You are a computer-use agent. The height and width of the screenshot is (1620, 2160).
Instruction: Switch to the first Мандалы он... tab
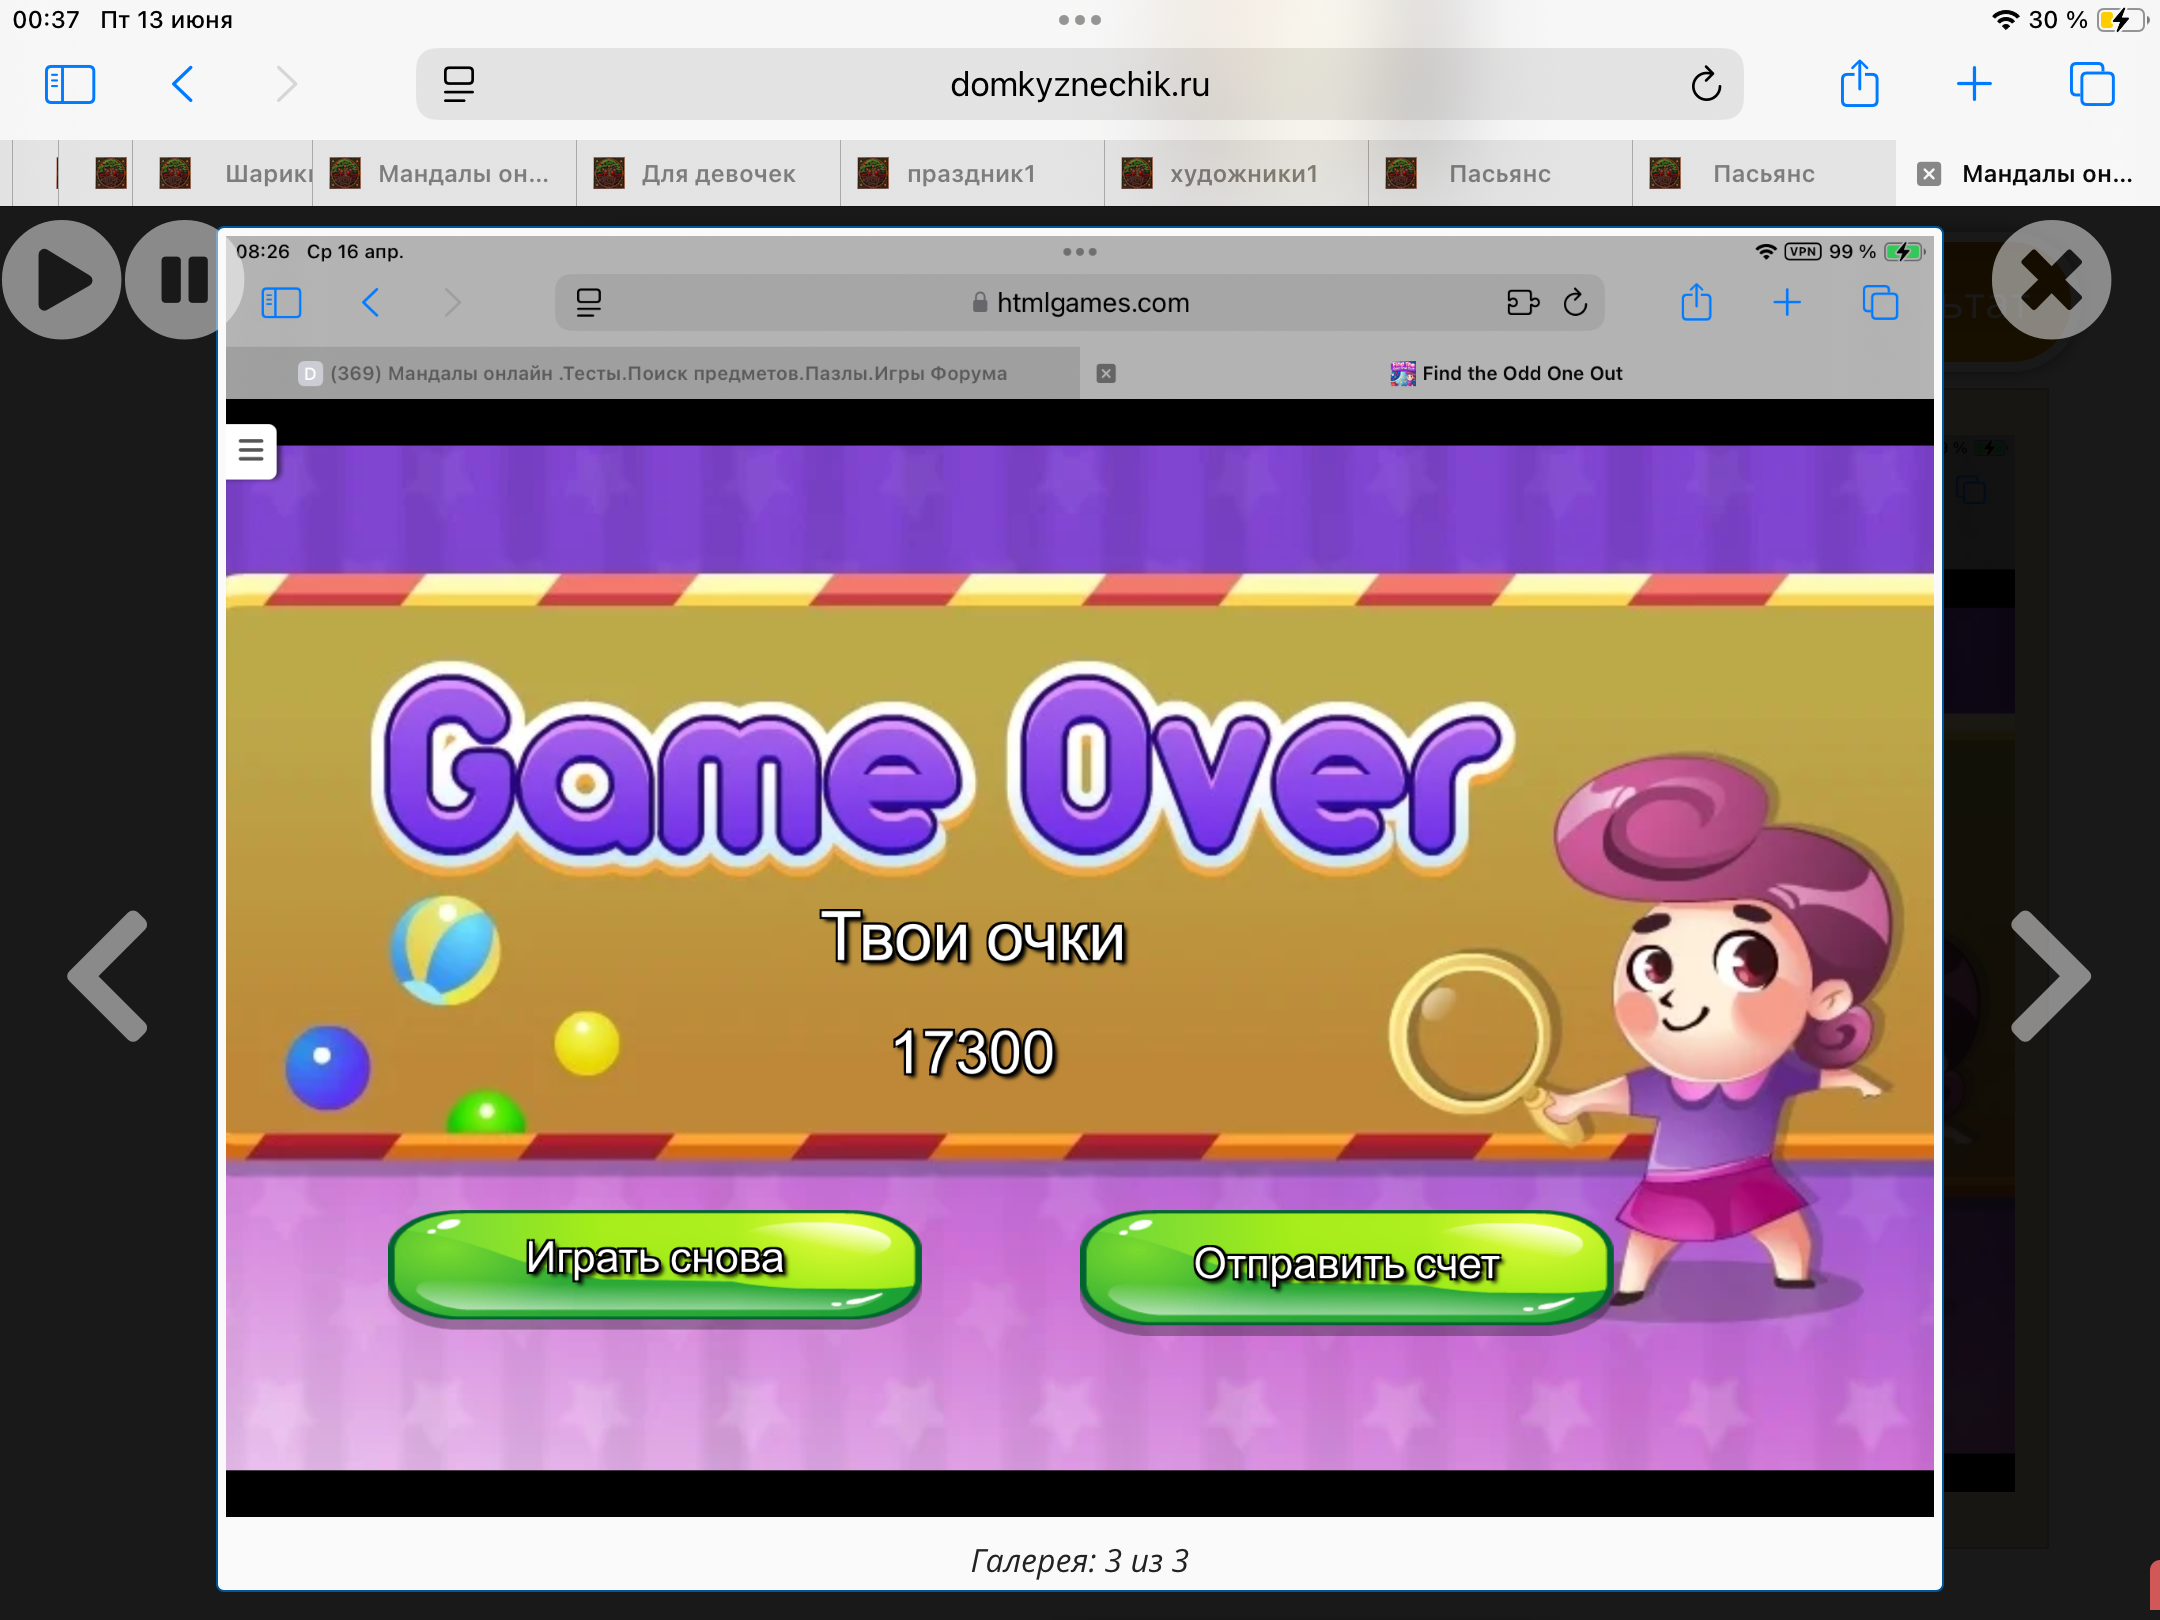click(x=445, y=174)
